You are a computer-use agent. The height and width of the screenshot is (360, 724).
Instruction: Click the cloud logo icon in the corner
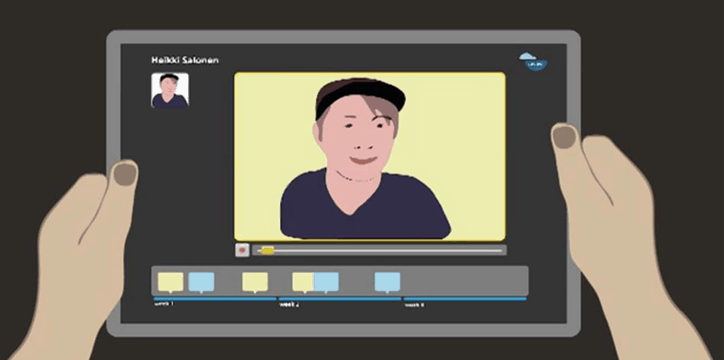pos(533,61)
